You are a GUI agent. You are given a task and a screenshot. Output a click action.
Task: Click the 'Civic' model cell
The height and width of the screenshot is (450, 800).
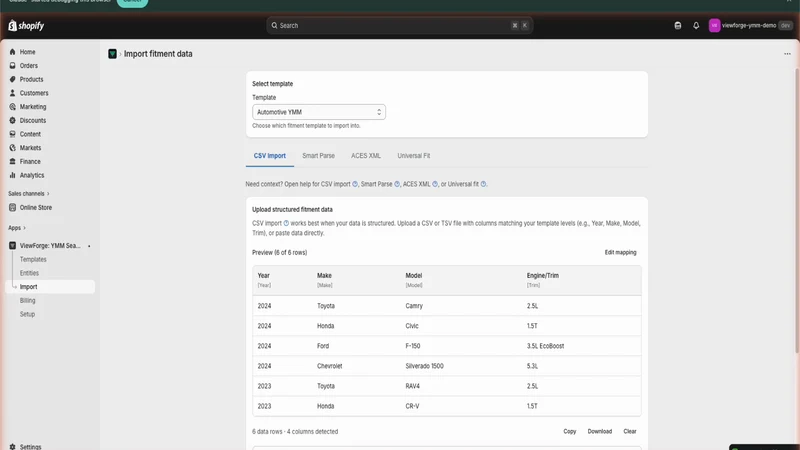click(412, 326)
